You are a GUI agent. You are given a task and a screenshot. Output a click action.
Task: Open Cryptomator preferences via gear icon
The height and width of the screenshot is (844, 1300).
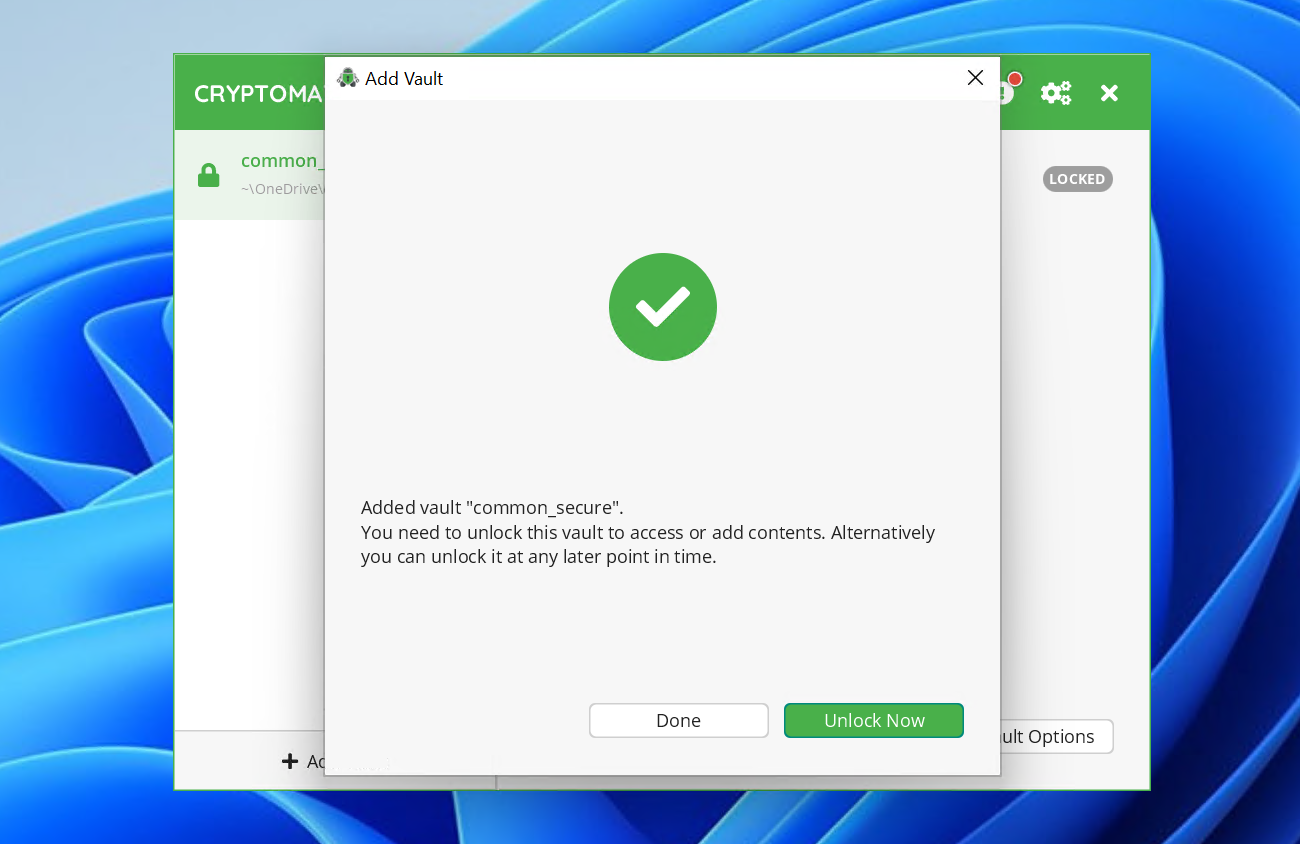[1055, 92]
